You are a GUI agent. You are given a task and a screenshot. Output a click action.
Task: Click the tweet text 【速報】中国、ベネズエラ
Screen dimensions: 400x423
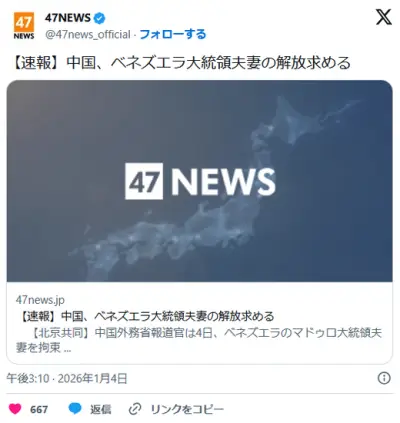pyautogui.click(x=180, y=63)
